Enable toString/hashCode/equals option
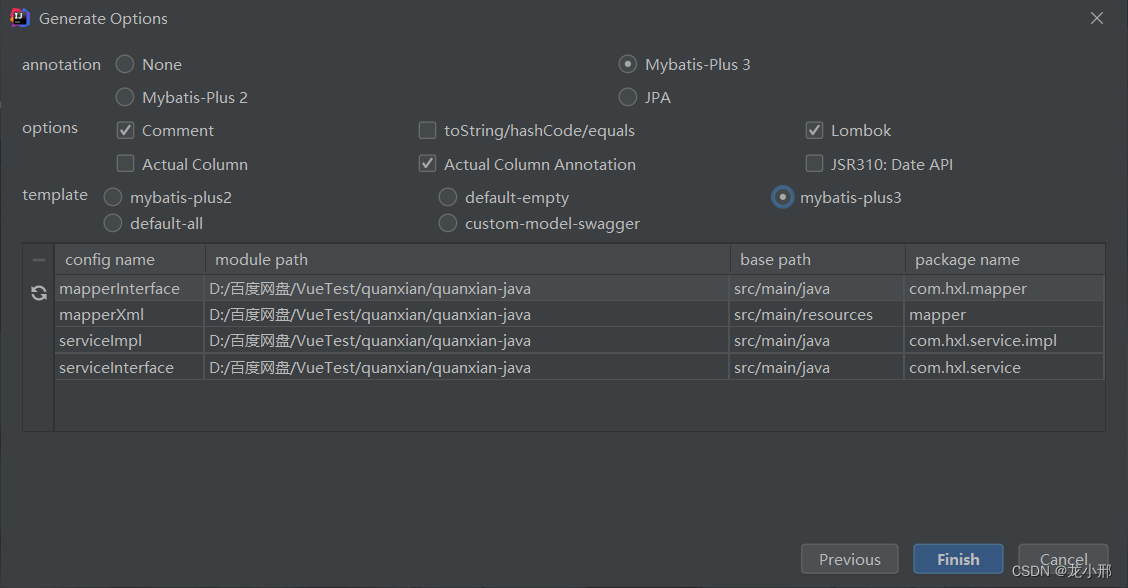1128x588 pixels. tap(427, 130)
